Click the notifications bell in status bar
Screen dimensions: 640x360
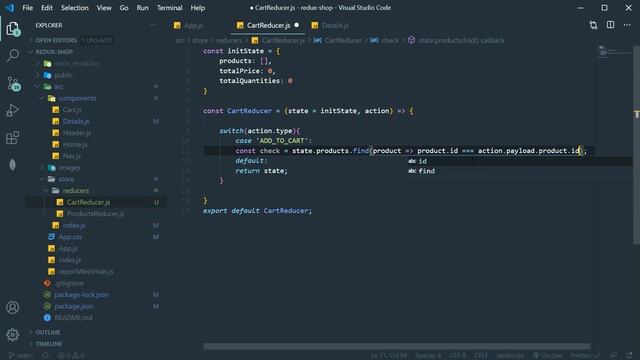[x=630, y=356]
